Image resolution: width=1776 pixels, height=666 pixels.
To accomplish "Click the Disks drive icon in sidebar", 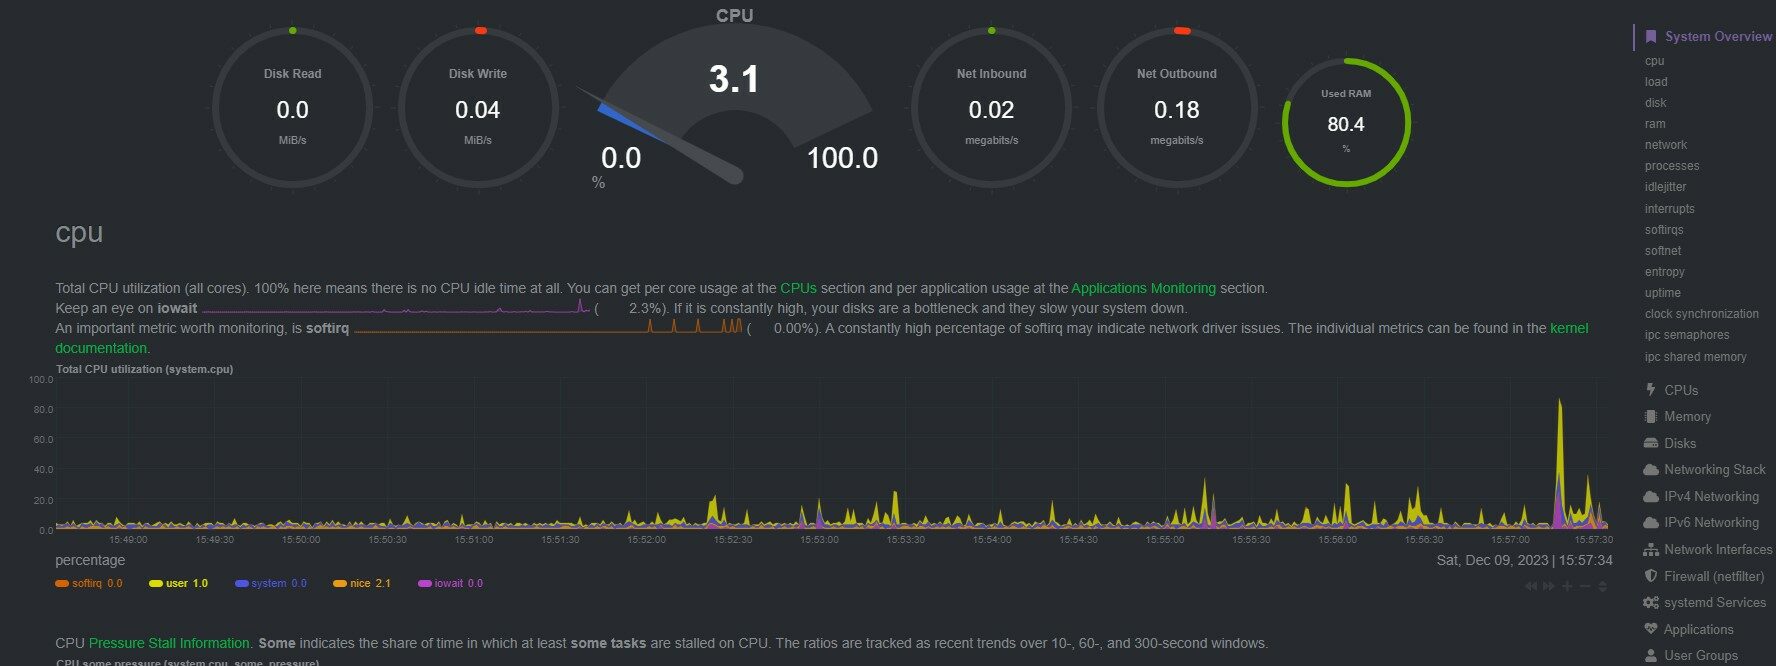I will tap(1651, 443).
